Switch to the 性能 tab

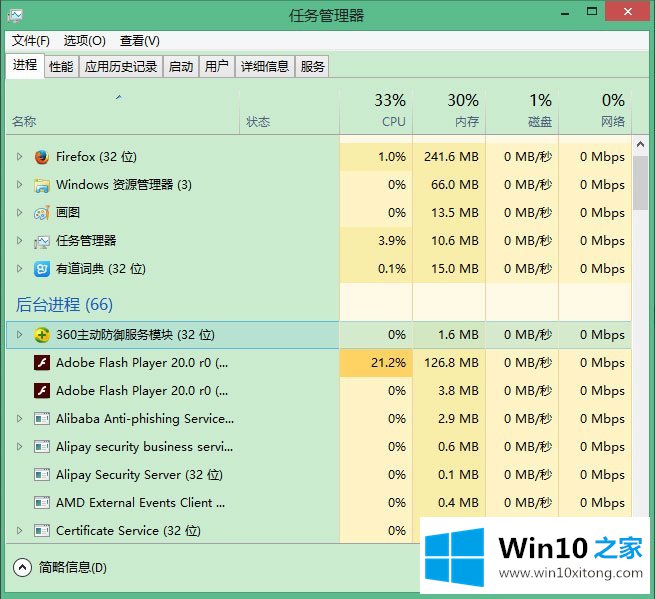tap(61, 66)
